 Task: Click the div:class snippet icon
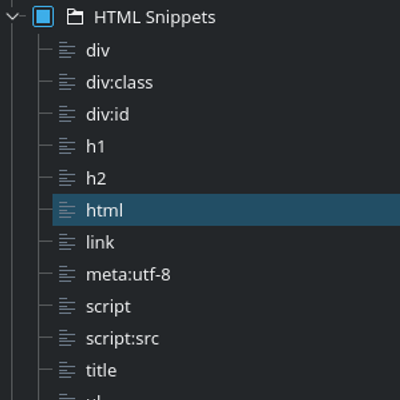(x=67, y=82)
